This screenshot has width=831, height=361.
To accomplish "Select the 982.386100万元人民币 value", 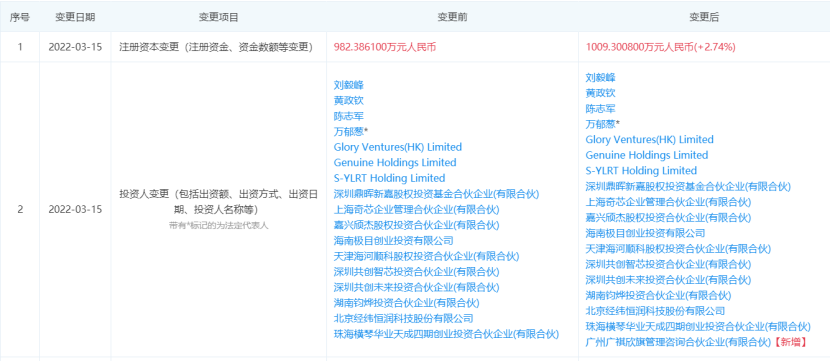I will click(x=385, y=47).
